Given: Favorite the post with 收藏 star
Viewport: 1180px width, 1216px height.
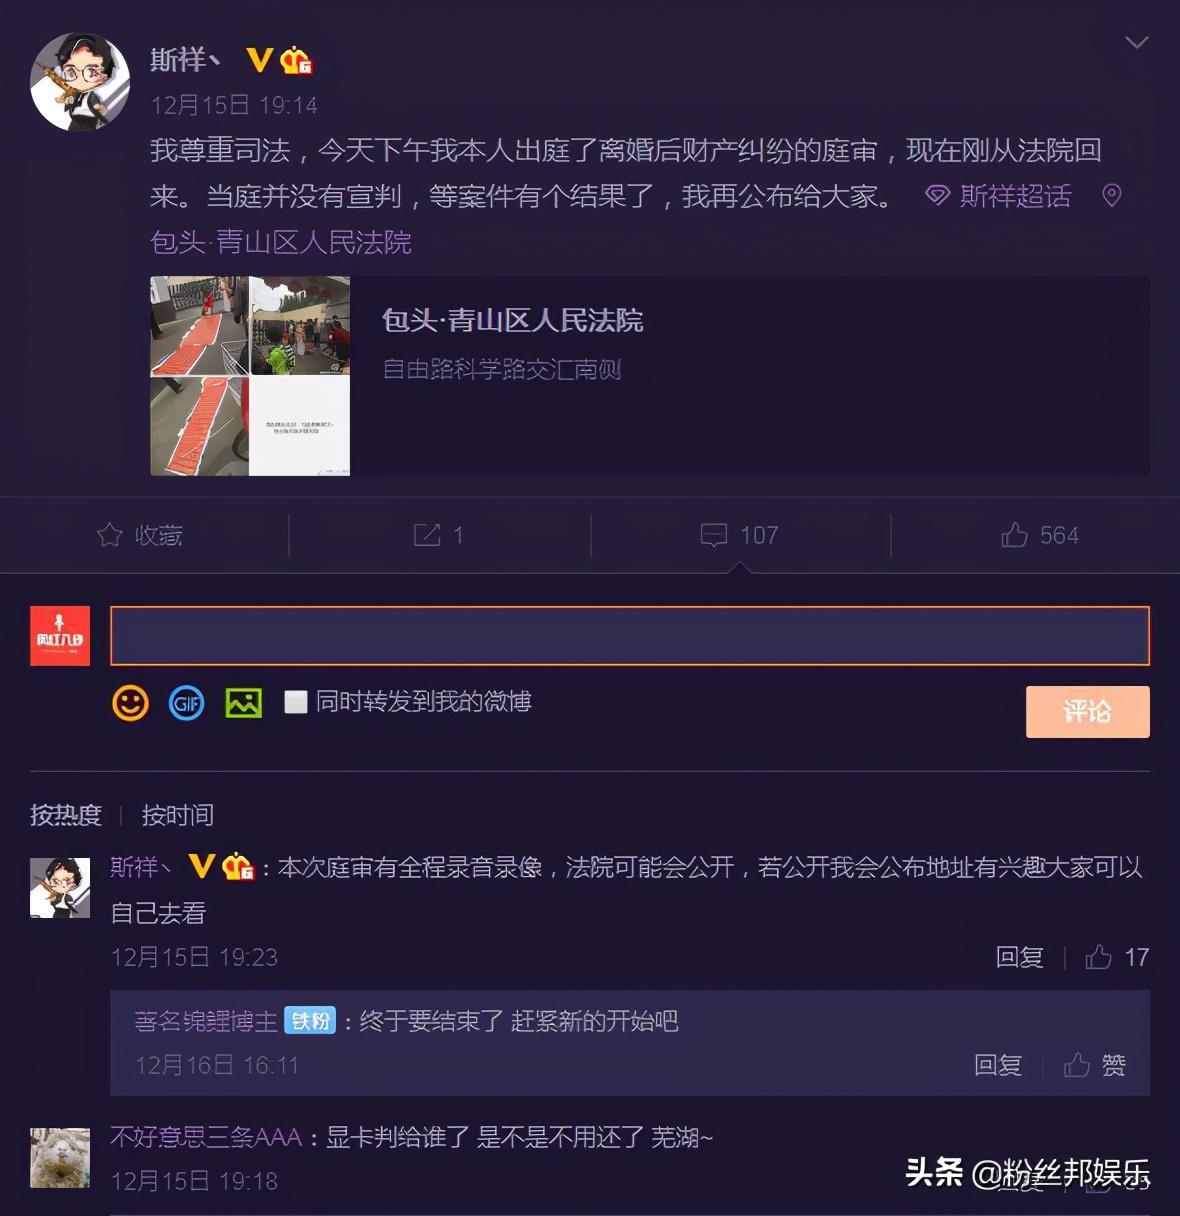Looking at the screenshot, I should point(140,535).
